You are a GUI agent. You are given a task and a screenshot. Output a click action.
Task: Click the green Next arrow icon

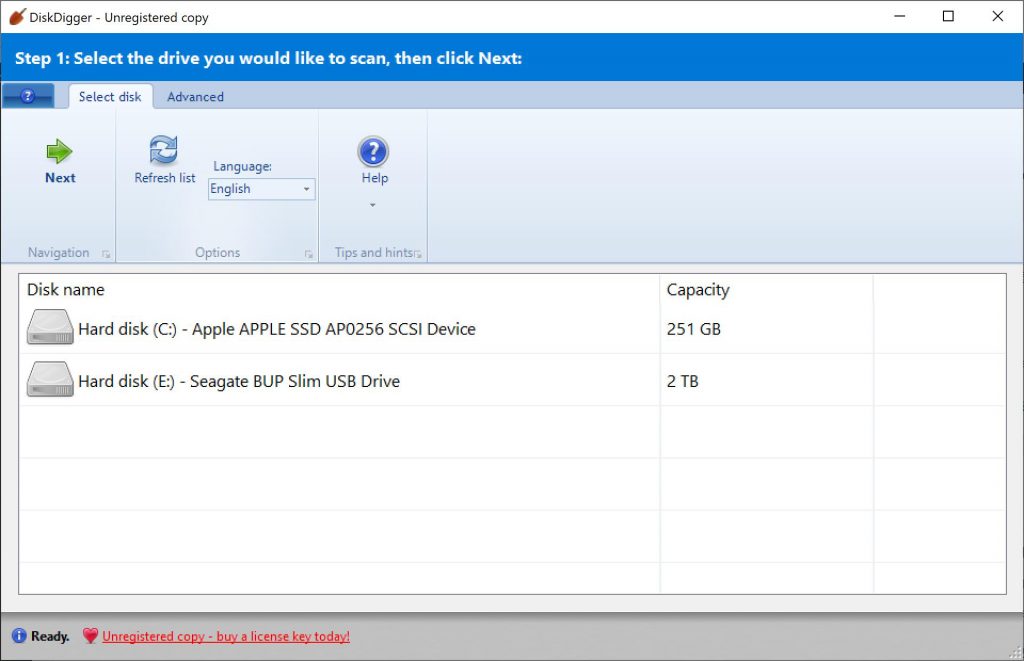tap(59, 152)
